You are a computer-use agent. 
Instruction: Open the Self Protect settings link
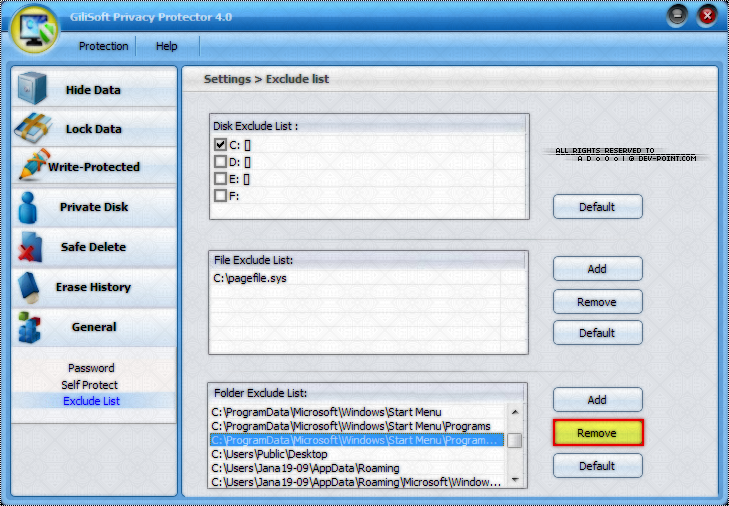[x=90, y=385]
